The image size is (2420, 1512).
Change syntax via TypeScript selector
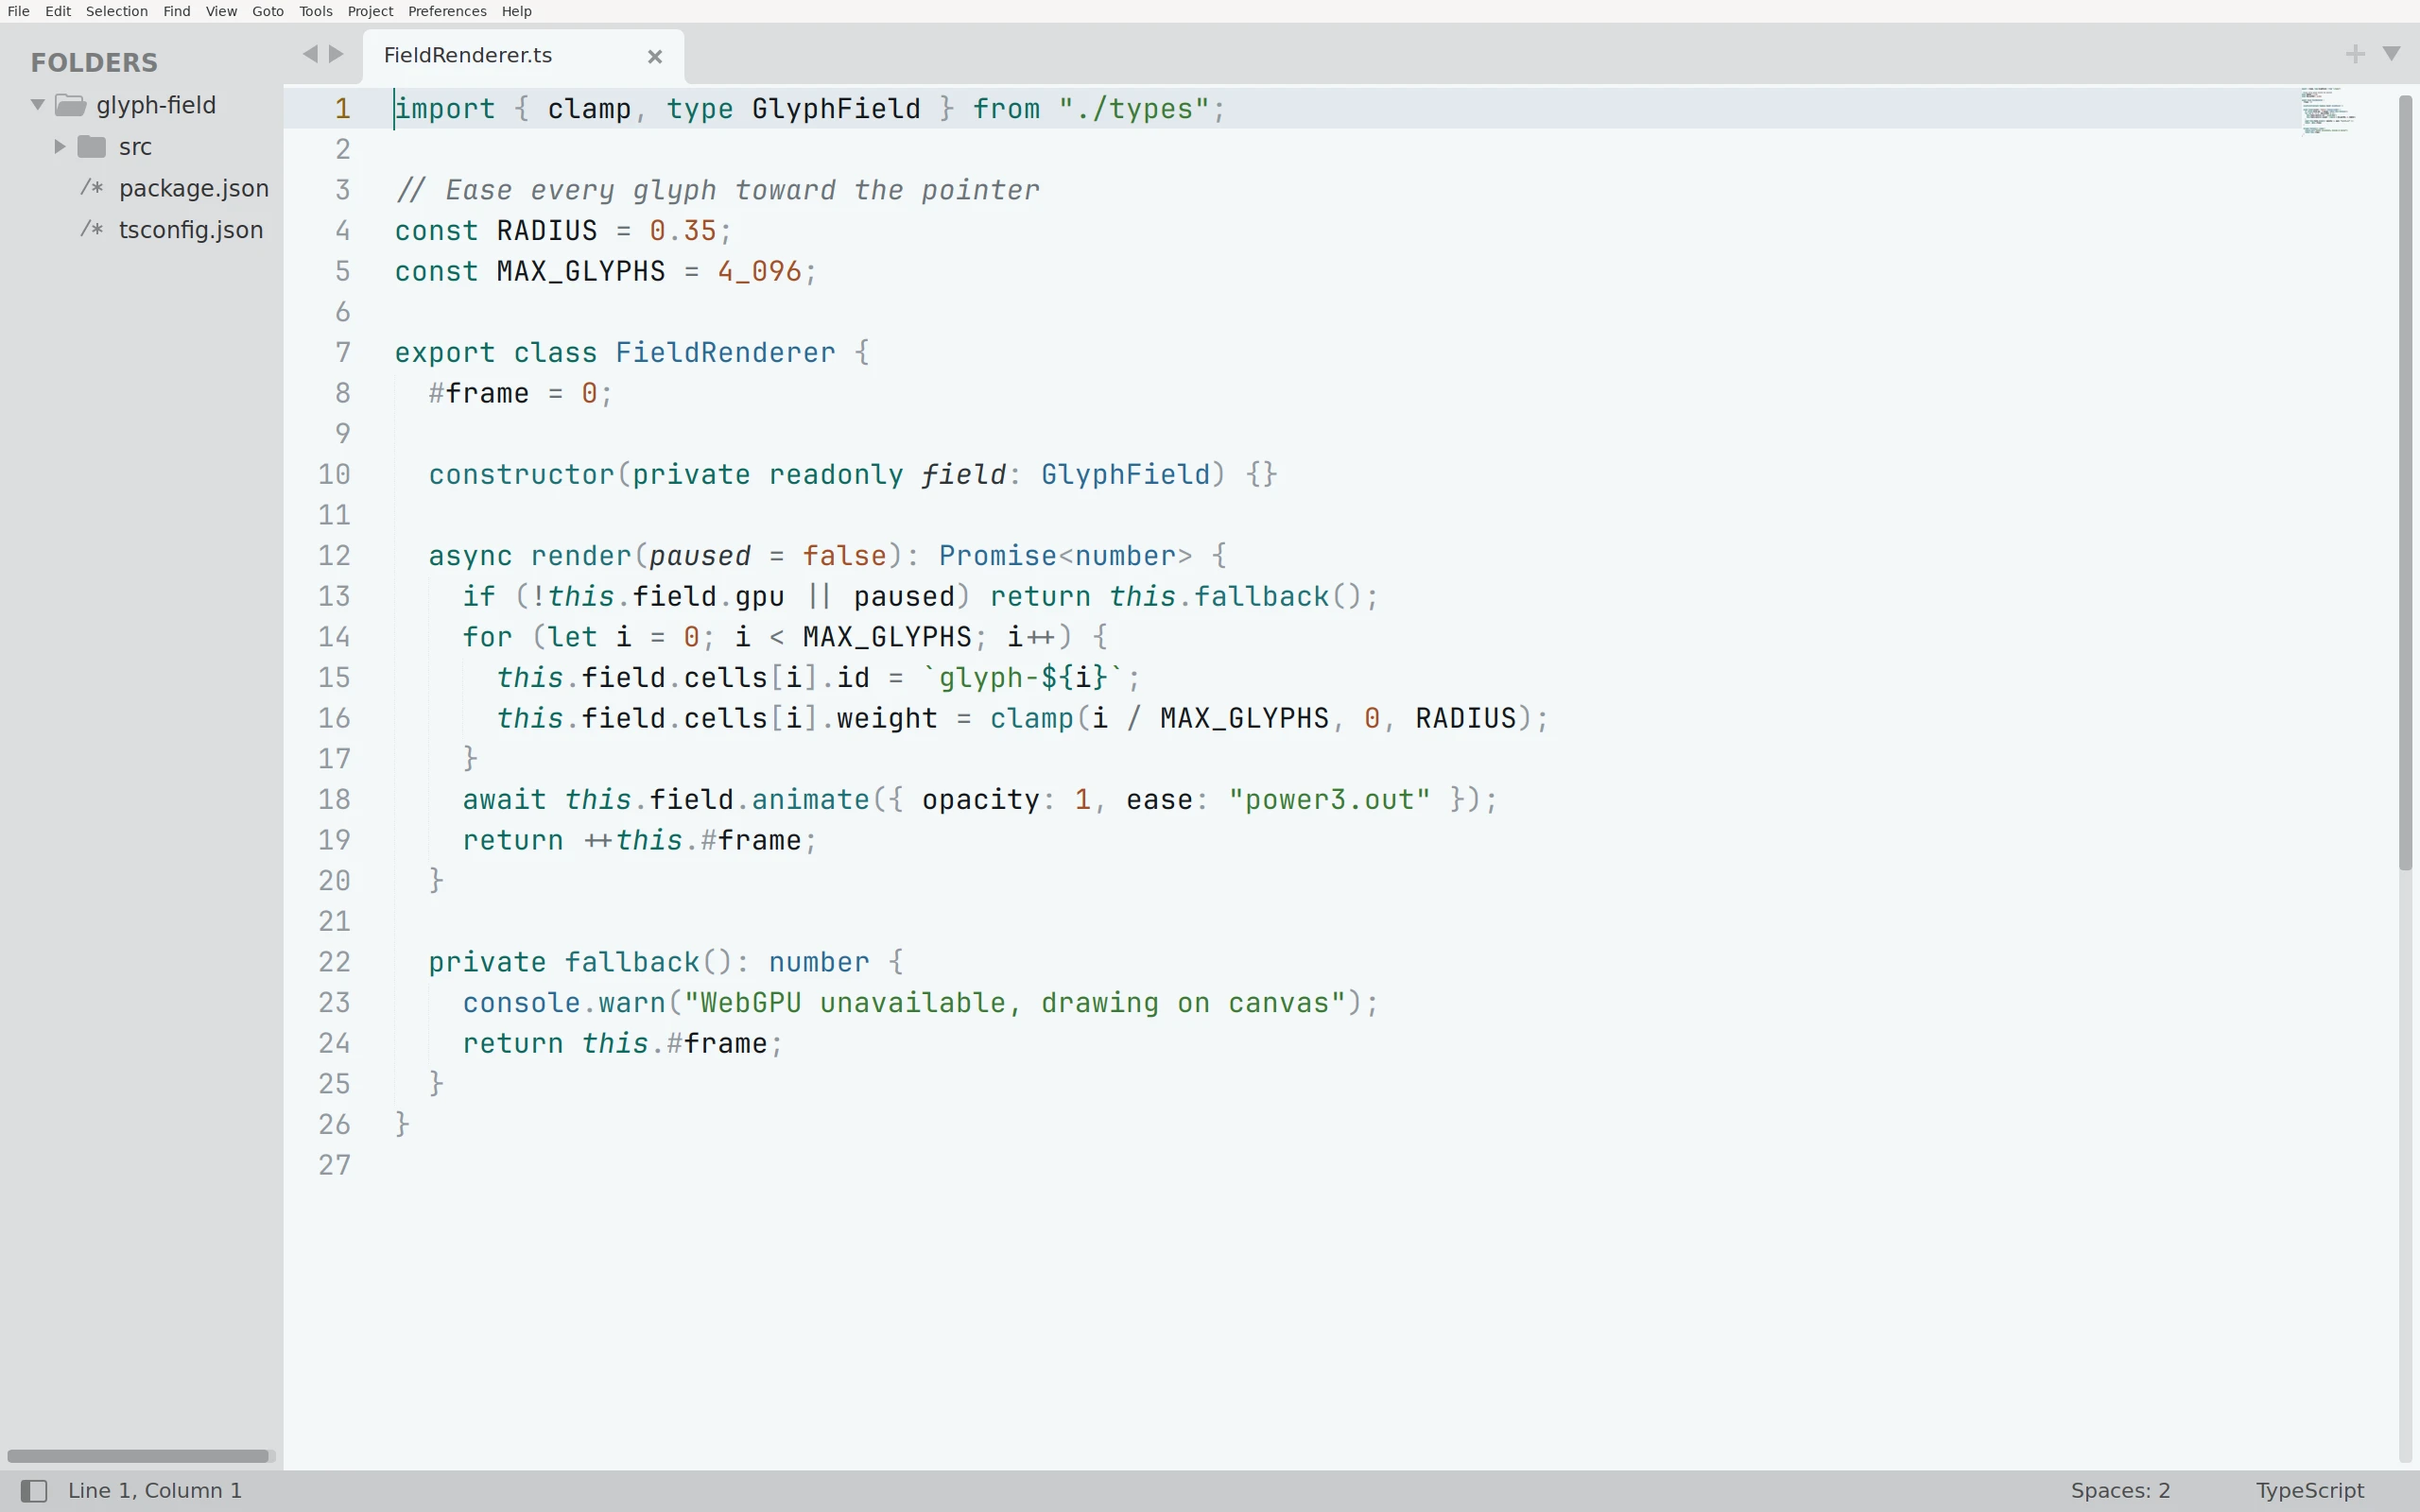pyautogui.click(x=2310, y=1491)
